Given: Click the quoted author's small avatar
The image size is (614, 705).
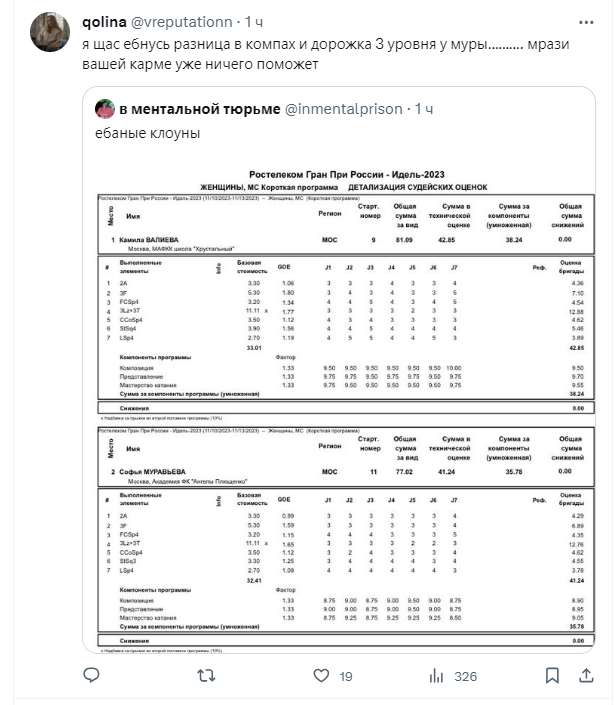Looking at the screenshot, I should [x=104, y=108].
